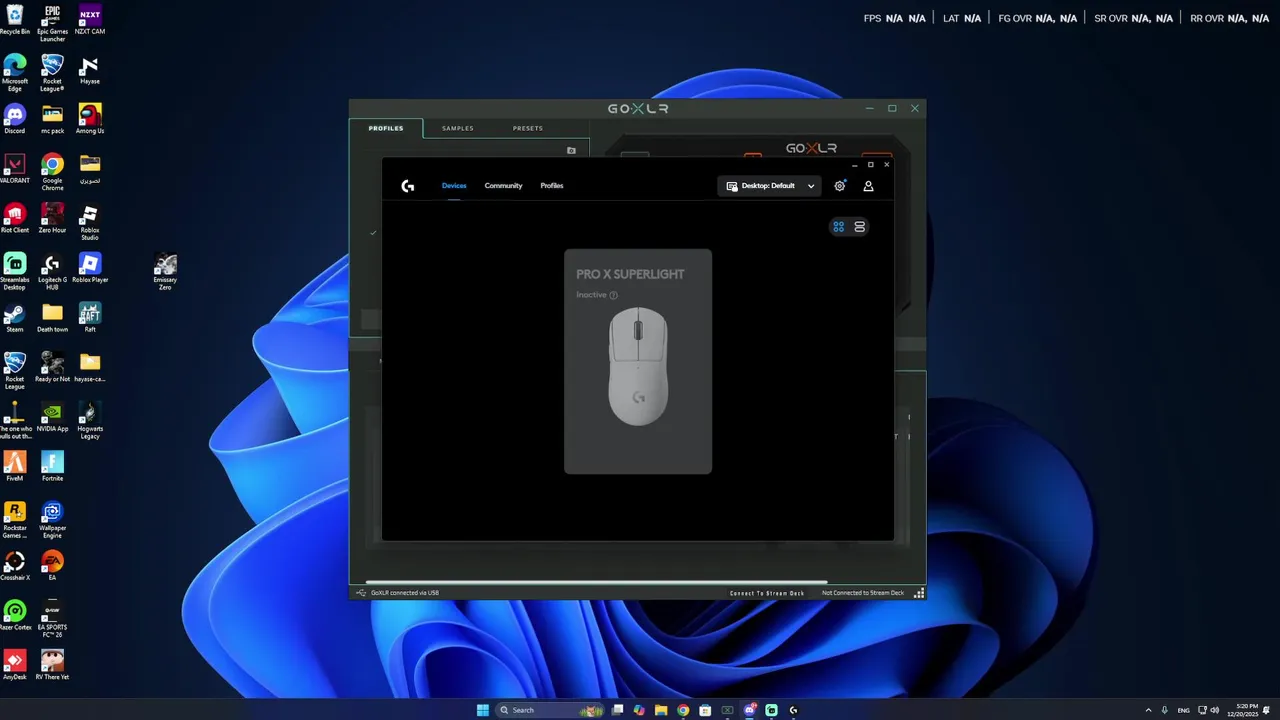Open the Discord desktop shortcut
This screenshot has width=1280, height=720.
15,119
